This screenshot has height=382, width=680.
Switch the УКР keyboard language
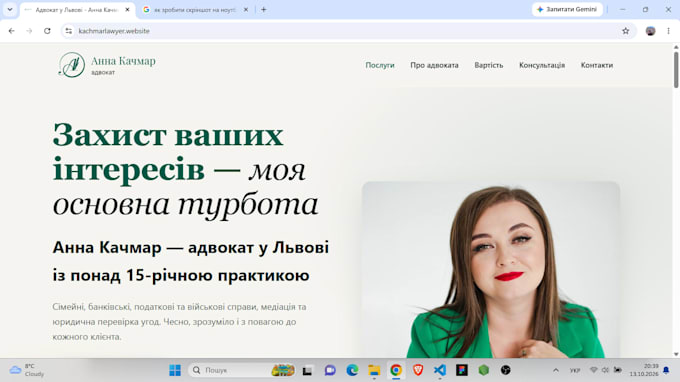[x=575, y=370]
